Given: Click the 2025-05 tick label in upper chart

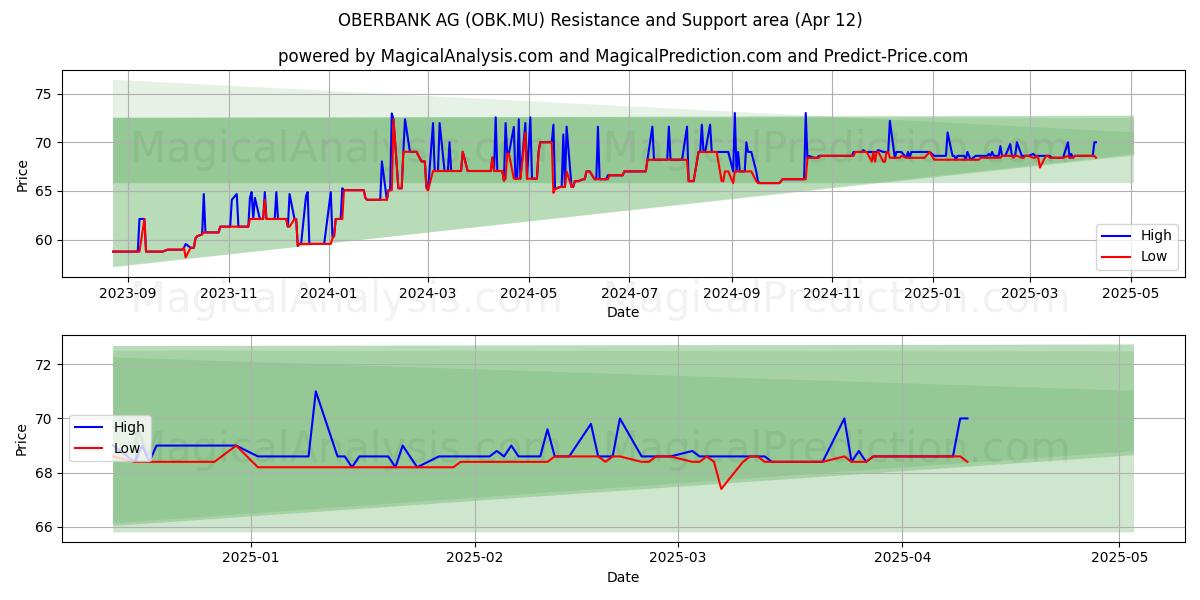Looking at the screenshot, I should [1131, 293].
